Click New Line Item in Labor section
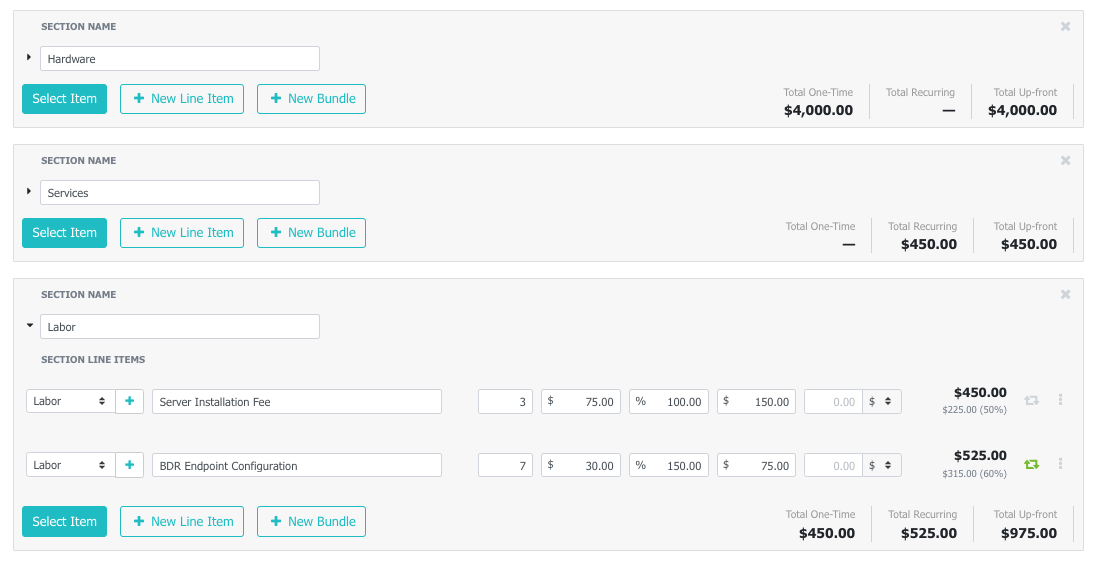 [182, 521]
